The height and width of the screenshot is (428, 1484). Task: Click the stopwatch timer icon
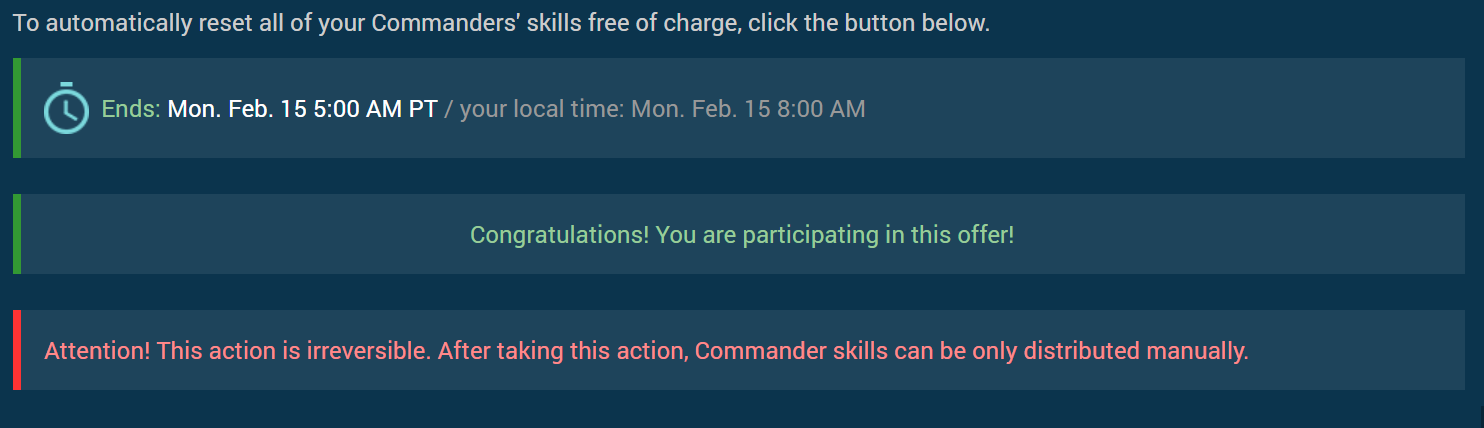coord(66,107)
